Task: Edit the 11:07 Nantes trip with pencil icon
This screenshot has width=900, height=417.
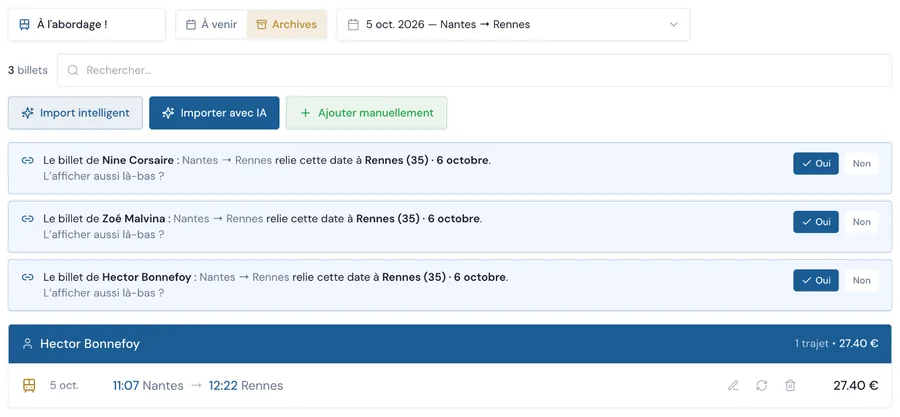Action: point(733,385)
